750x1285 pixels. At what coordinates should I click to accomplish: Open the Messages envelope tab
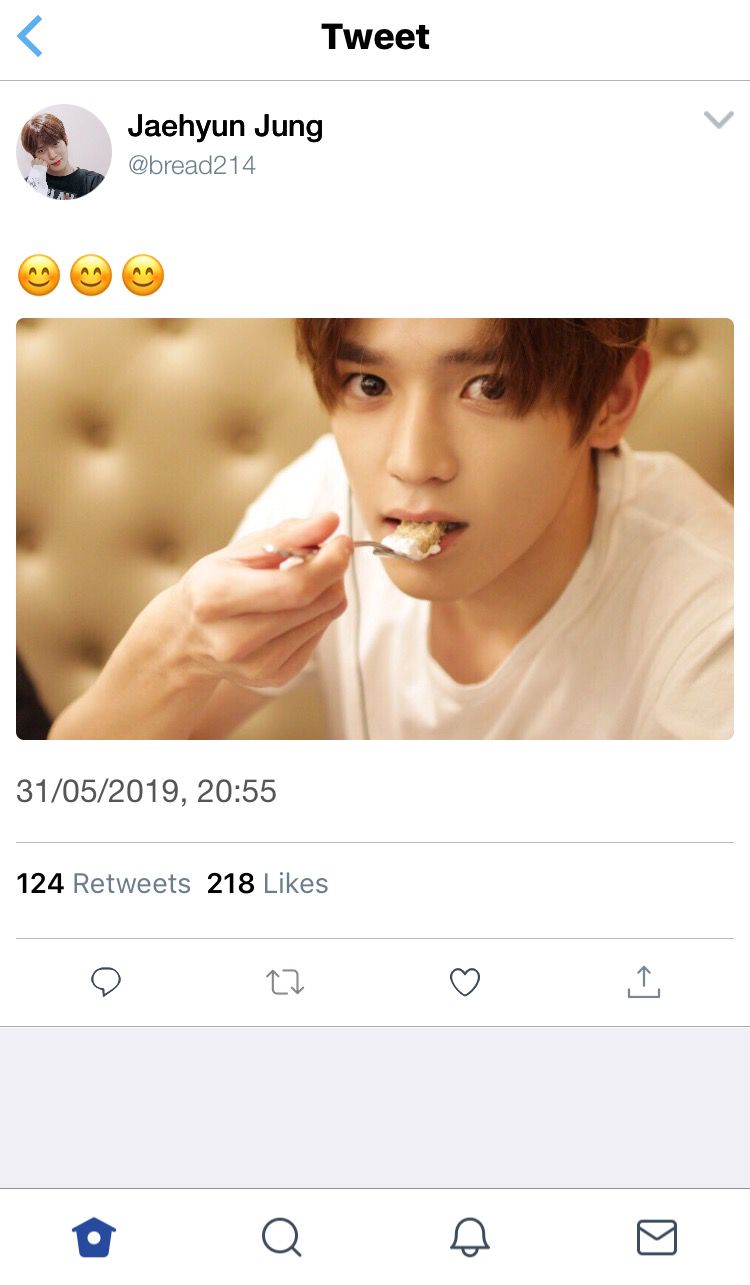point(656,1238)
